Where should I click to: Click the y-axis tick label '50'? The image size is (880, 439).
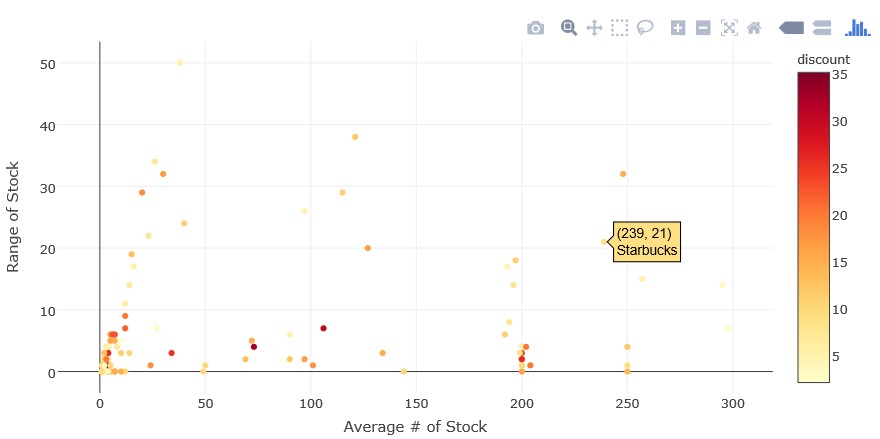[x=49, y=63]
